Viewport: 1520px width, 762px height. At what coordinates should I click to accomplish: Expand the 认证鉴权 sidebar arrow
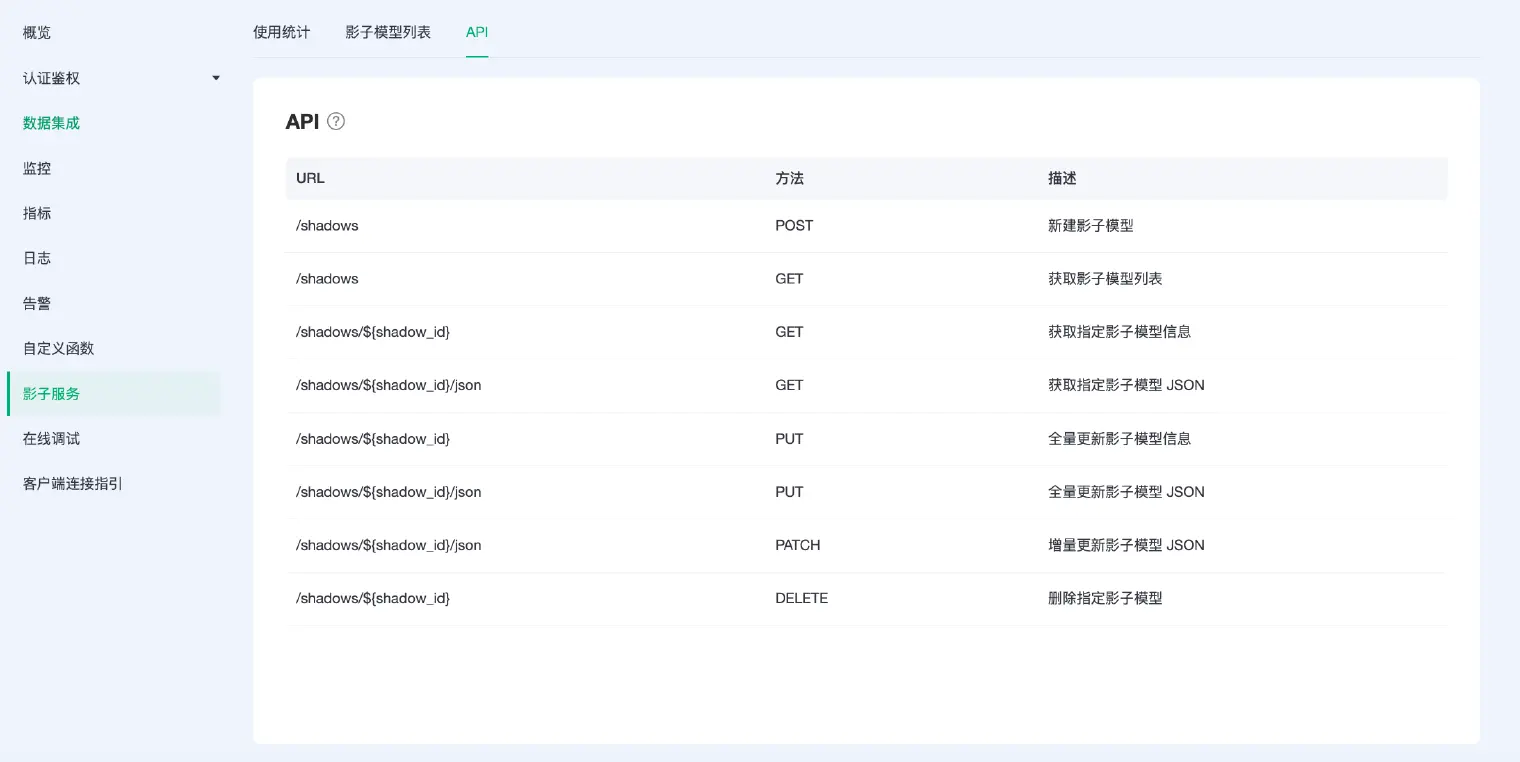216,78
